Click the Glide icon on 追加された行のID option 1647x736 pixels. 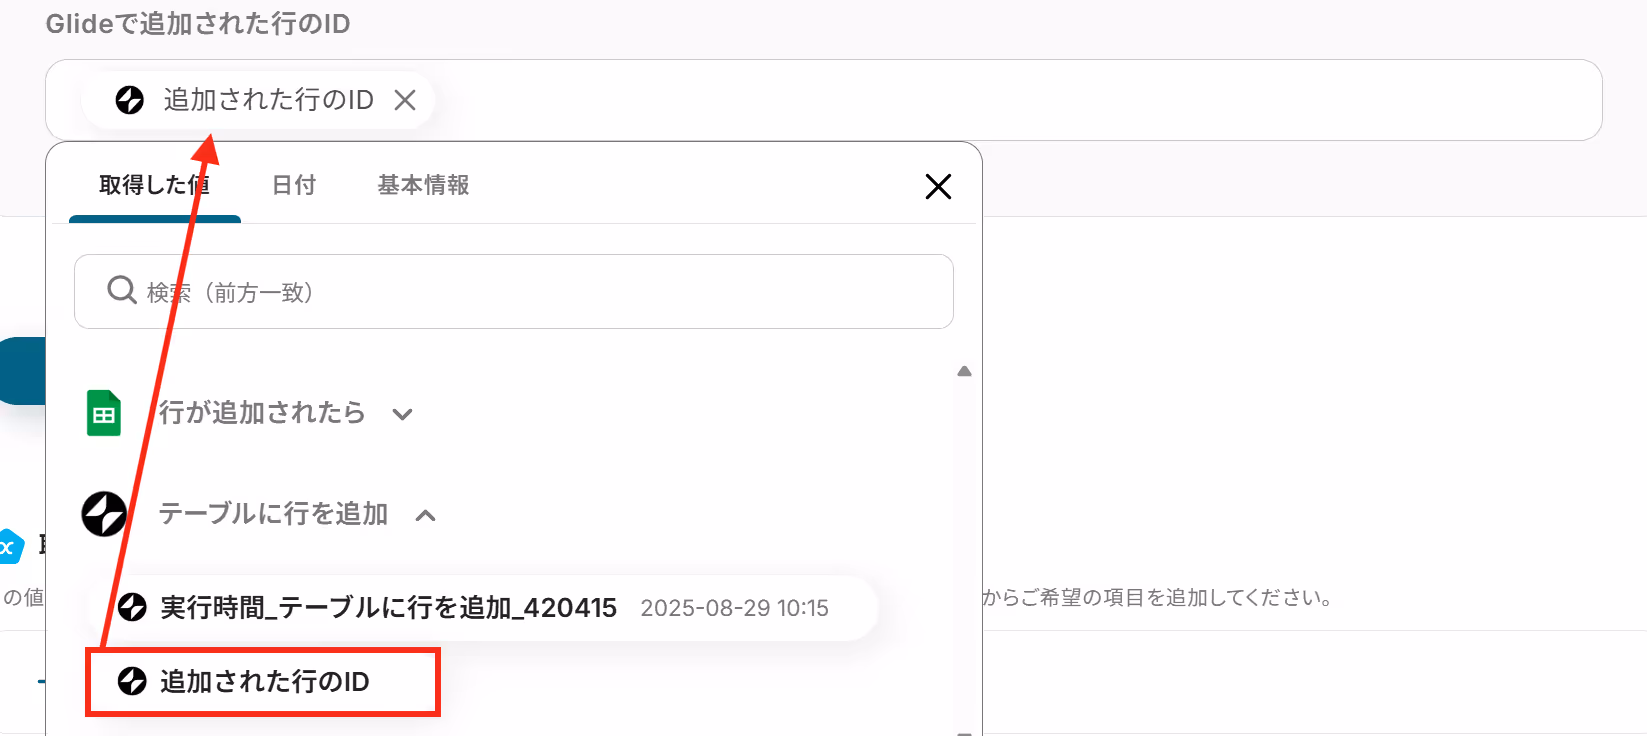(x=133, y=681)
